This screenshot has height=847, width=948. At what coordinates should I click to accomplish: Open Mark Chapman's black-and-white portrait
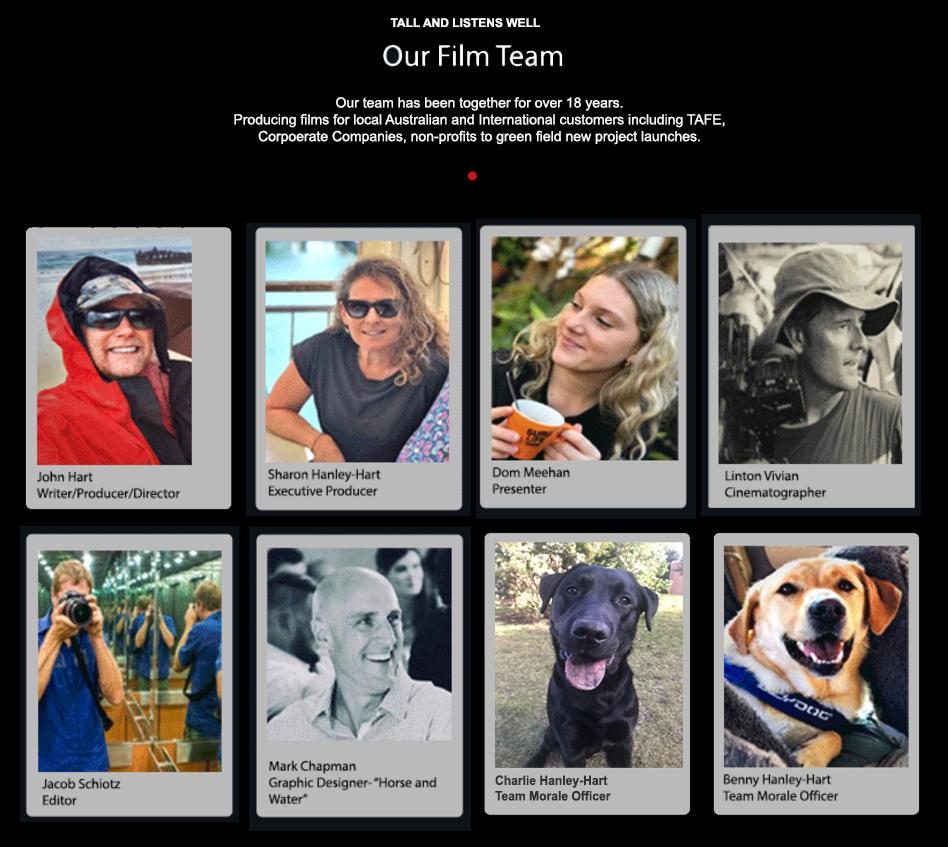click(x=359, y=644)
